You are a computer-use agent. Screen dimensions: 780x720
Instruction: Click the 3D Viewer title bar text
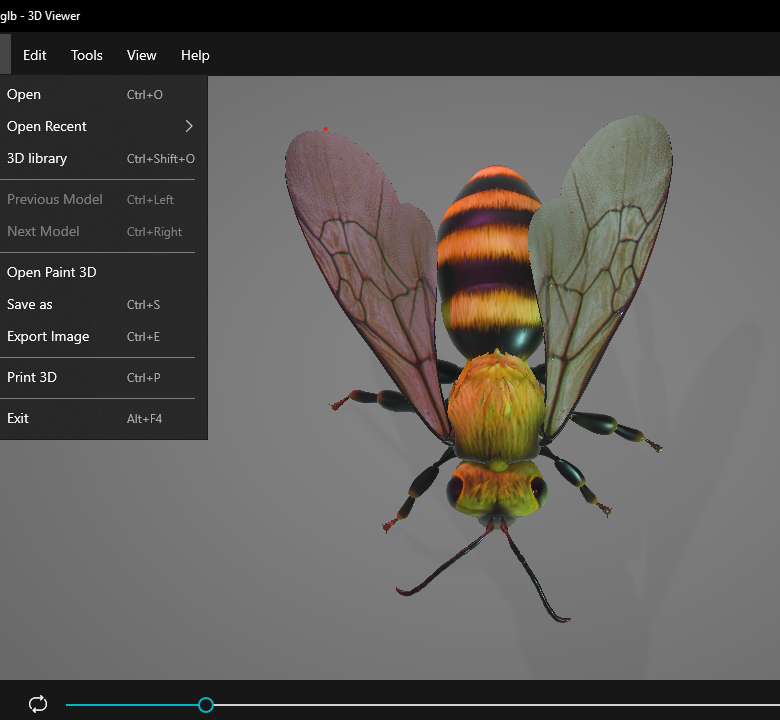pyautogui.click(x=41, y=16)
